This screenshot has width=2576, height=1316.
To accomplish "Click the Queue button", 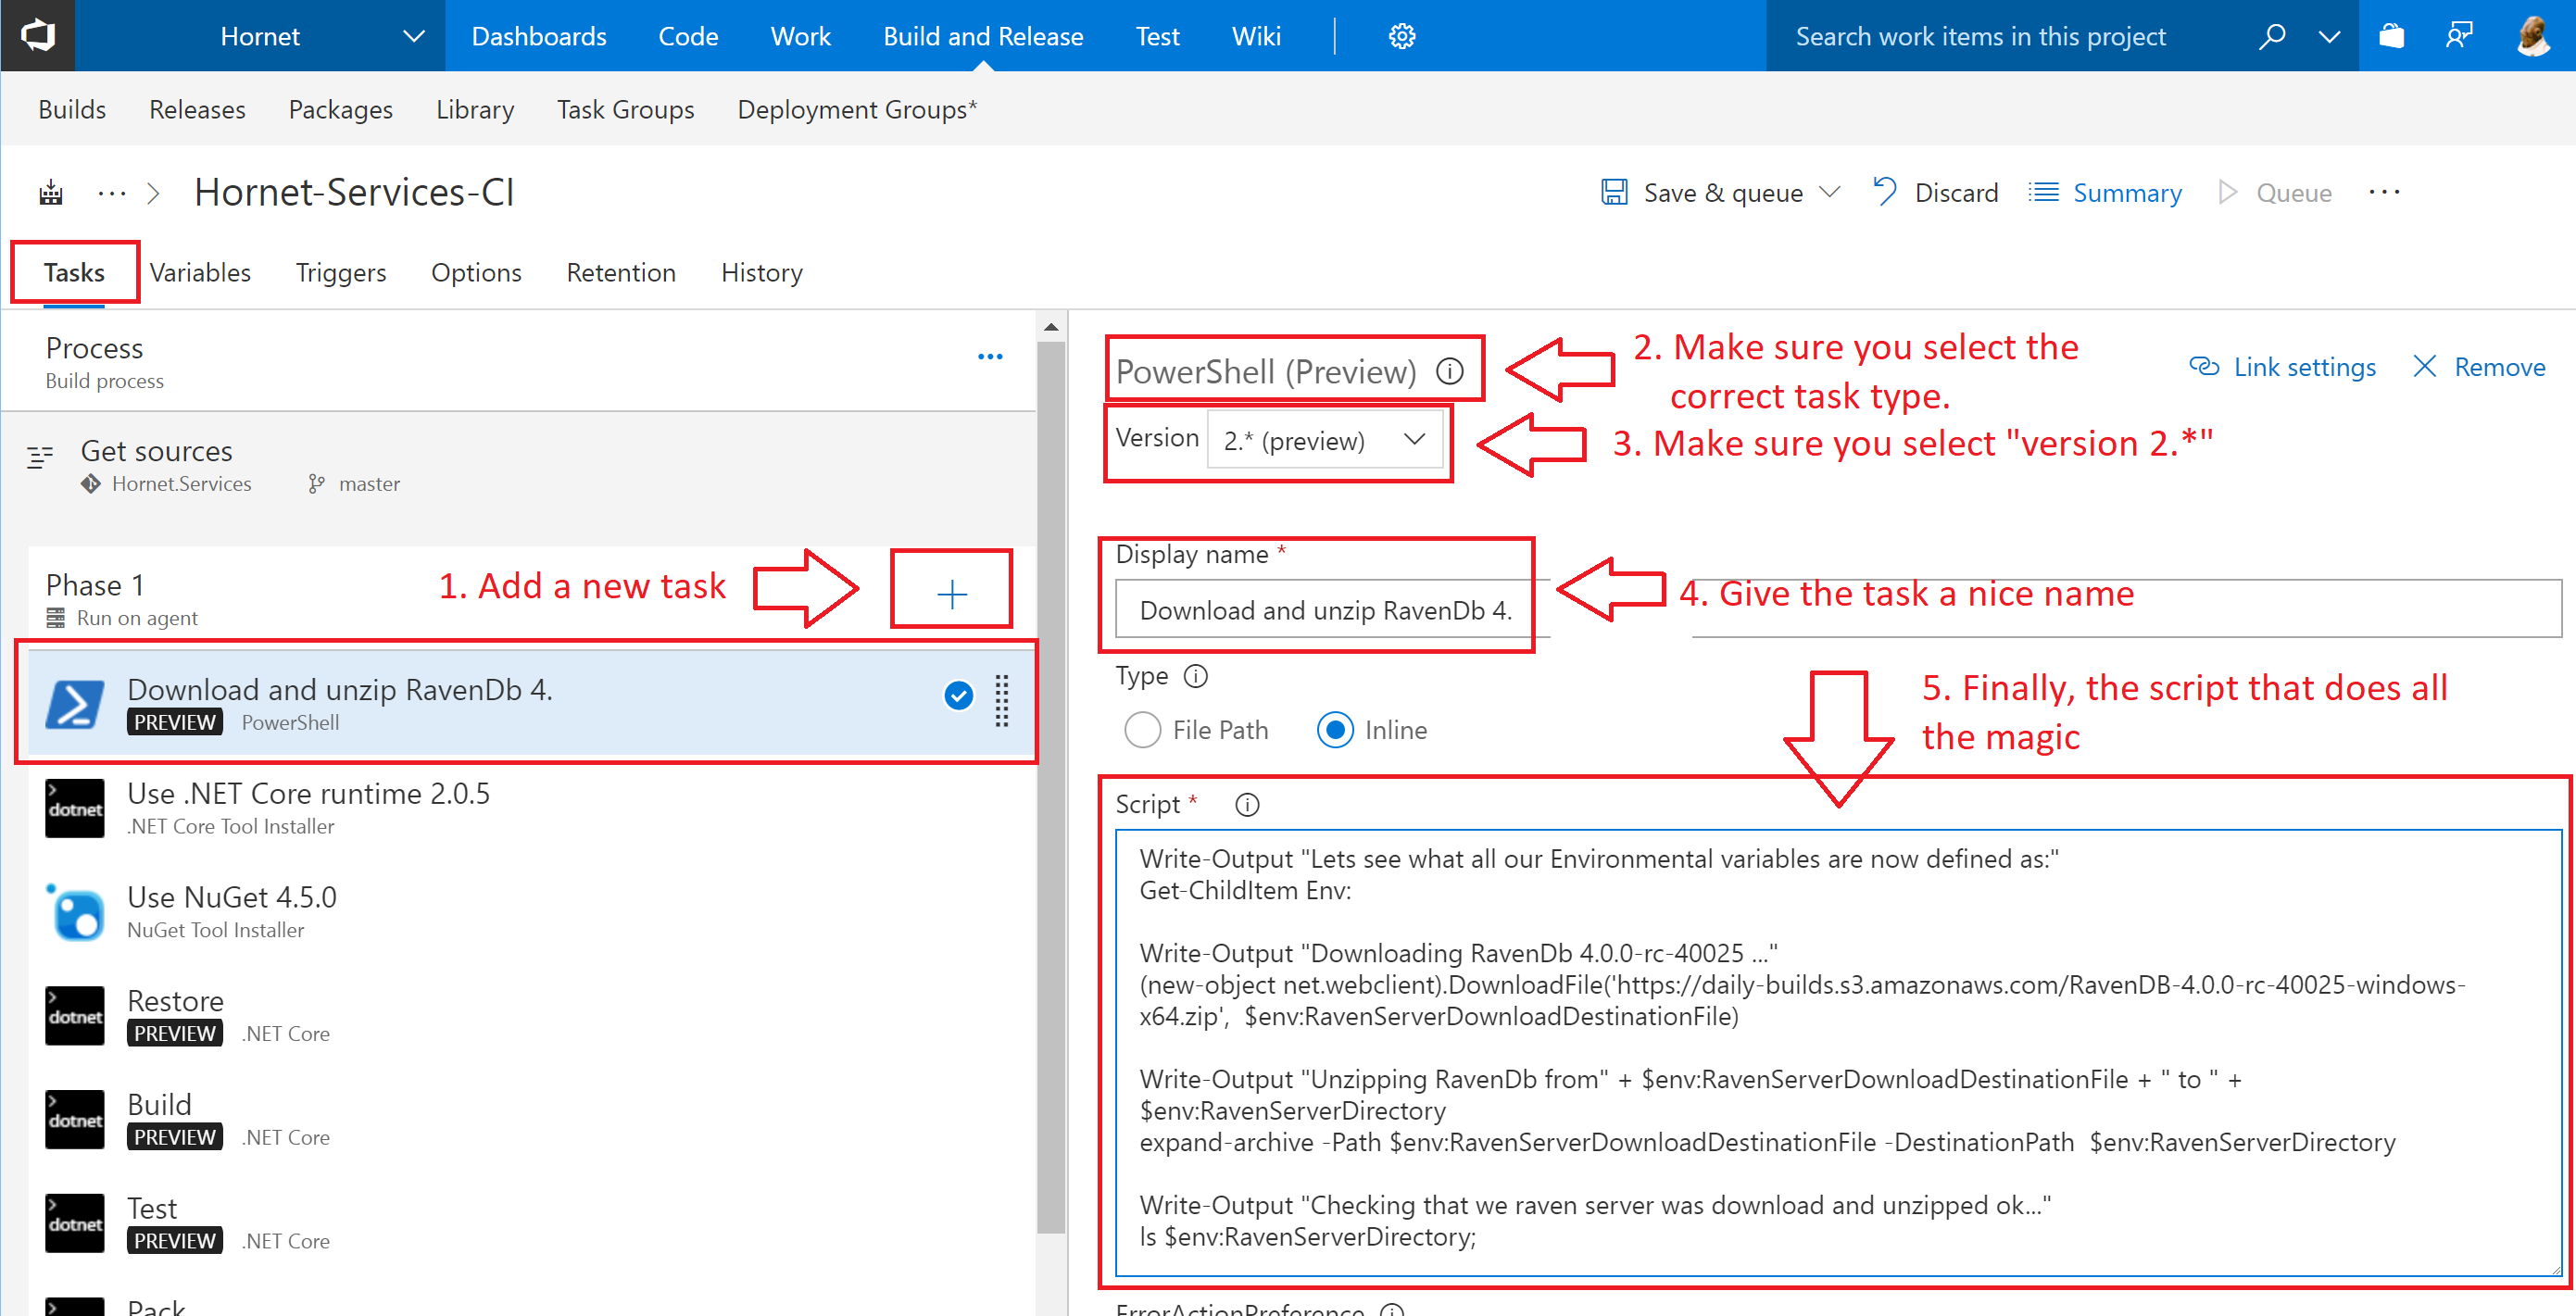I will tap(2274, 192).
